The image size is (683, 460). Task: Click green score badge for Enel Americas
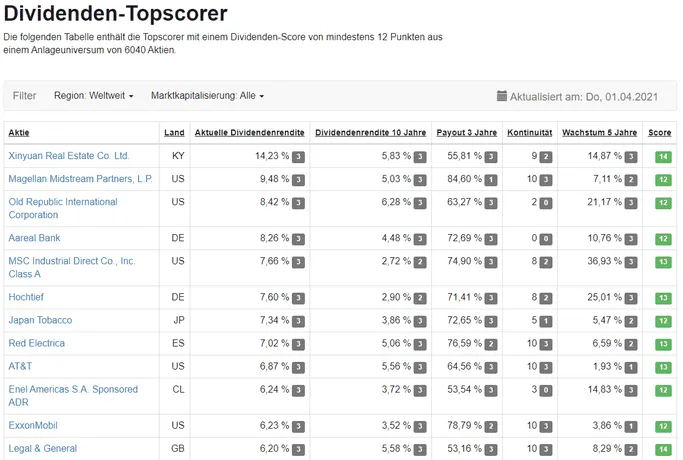(x=663, y=390)
